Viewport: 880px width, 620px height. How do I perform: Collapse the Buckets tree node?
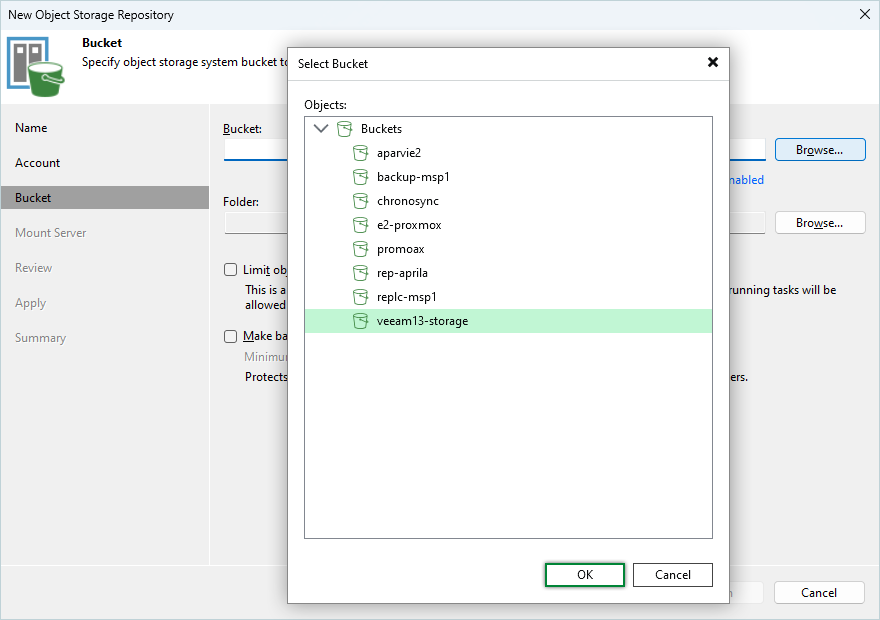point(321,129)
